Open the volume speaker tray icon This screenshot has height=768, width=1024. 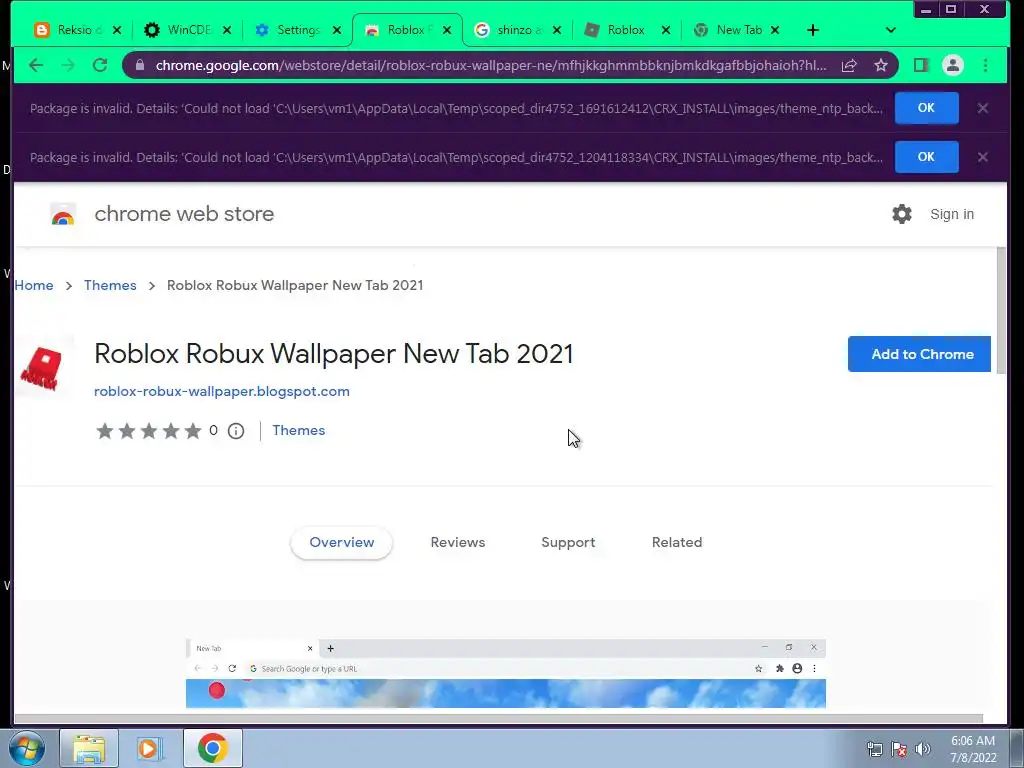[x=923, y=749]
